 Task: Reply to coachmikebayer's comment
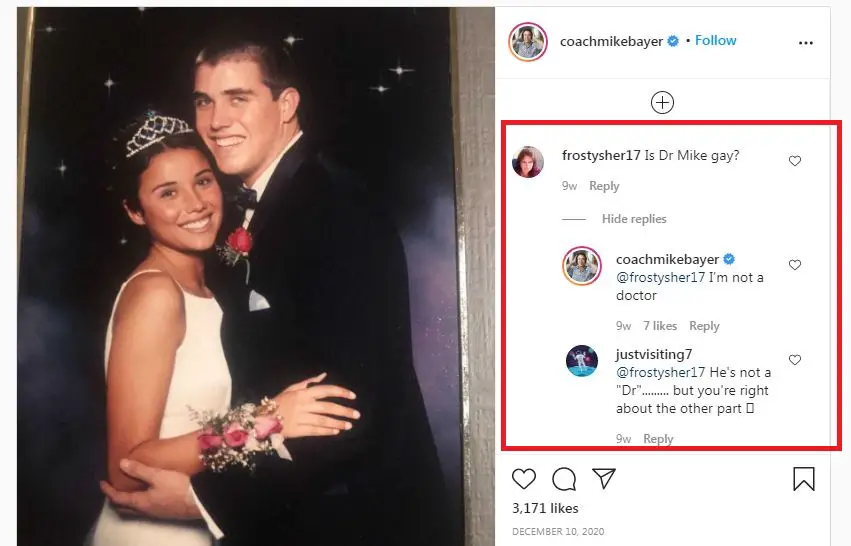[x=704, y=326]
